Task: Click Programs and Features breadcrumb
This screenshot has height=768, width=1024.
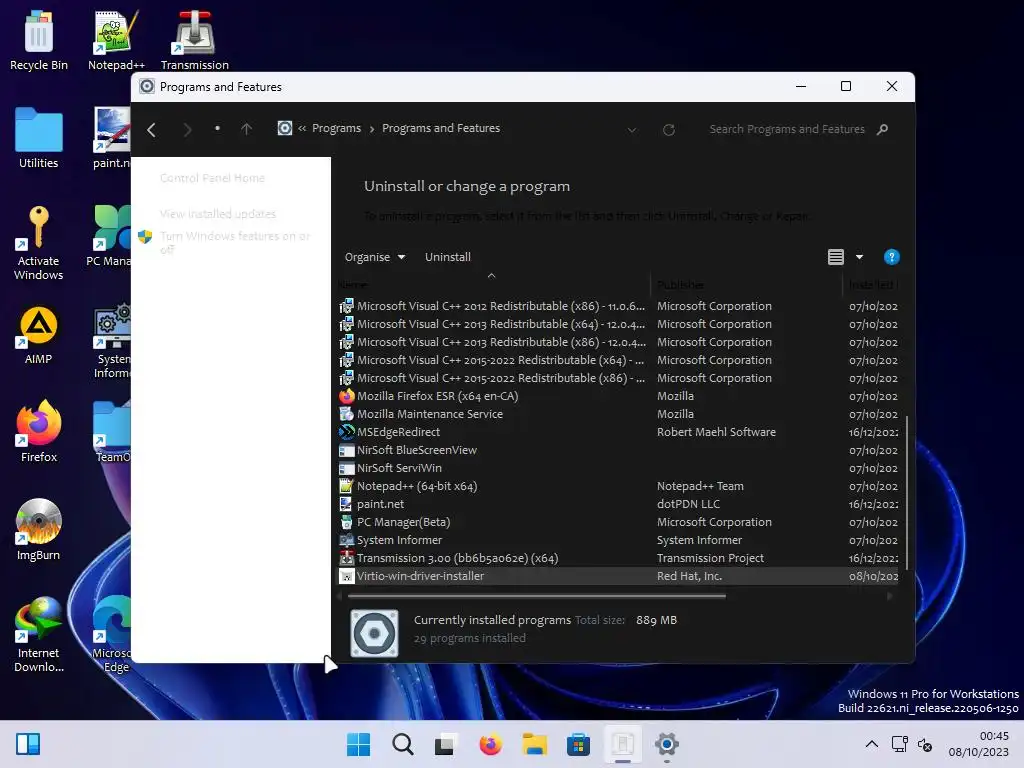Action: [441, 128]
